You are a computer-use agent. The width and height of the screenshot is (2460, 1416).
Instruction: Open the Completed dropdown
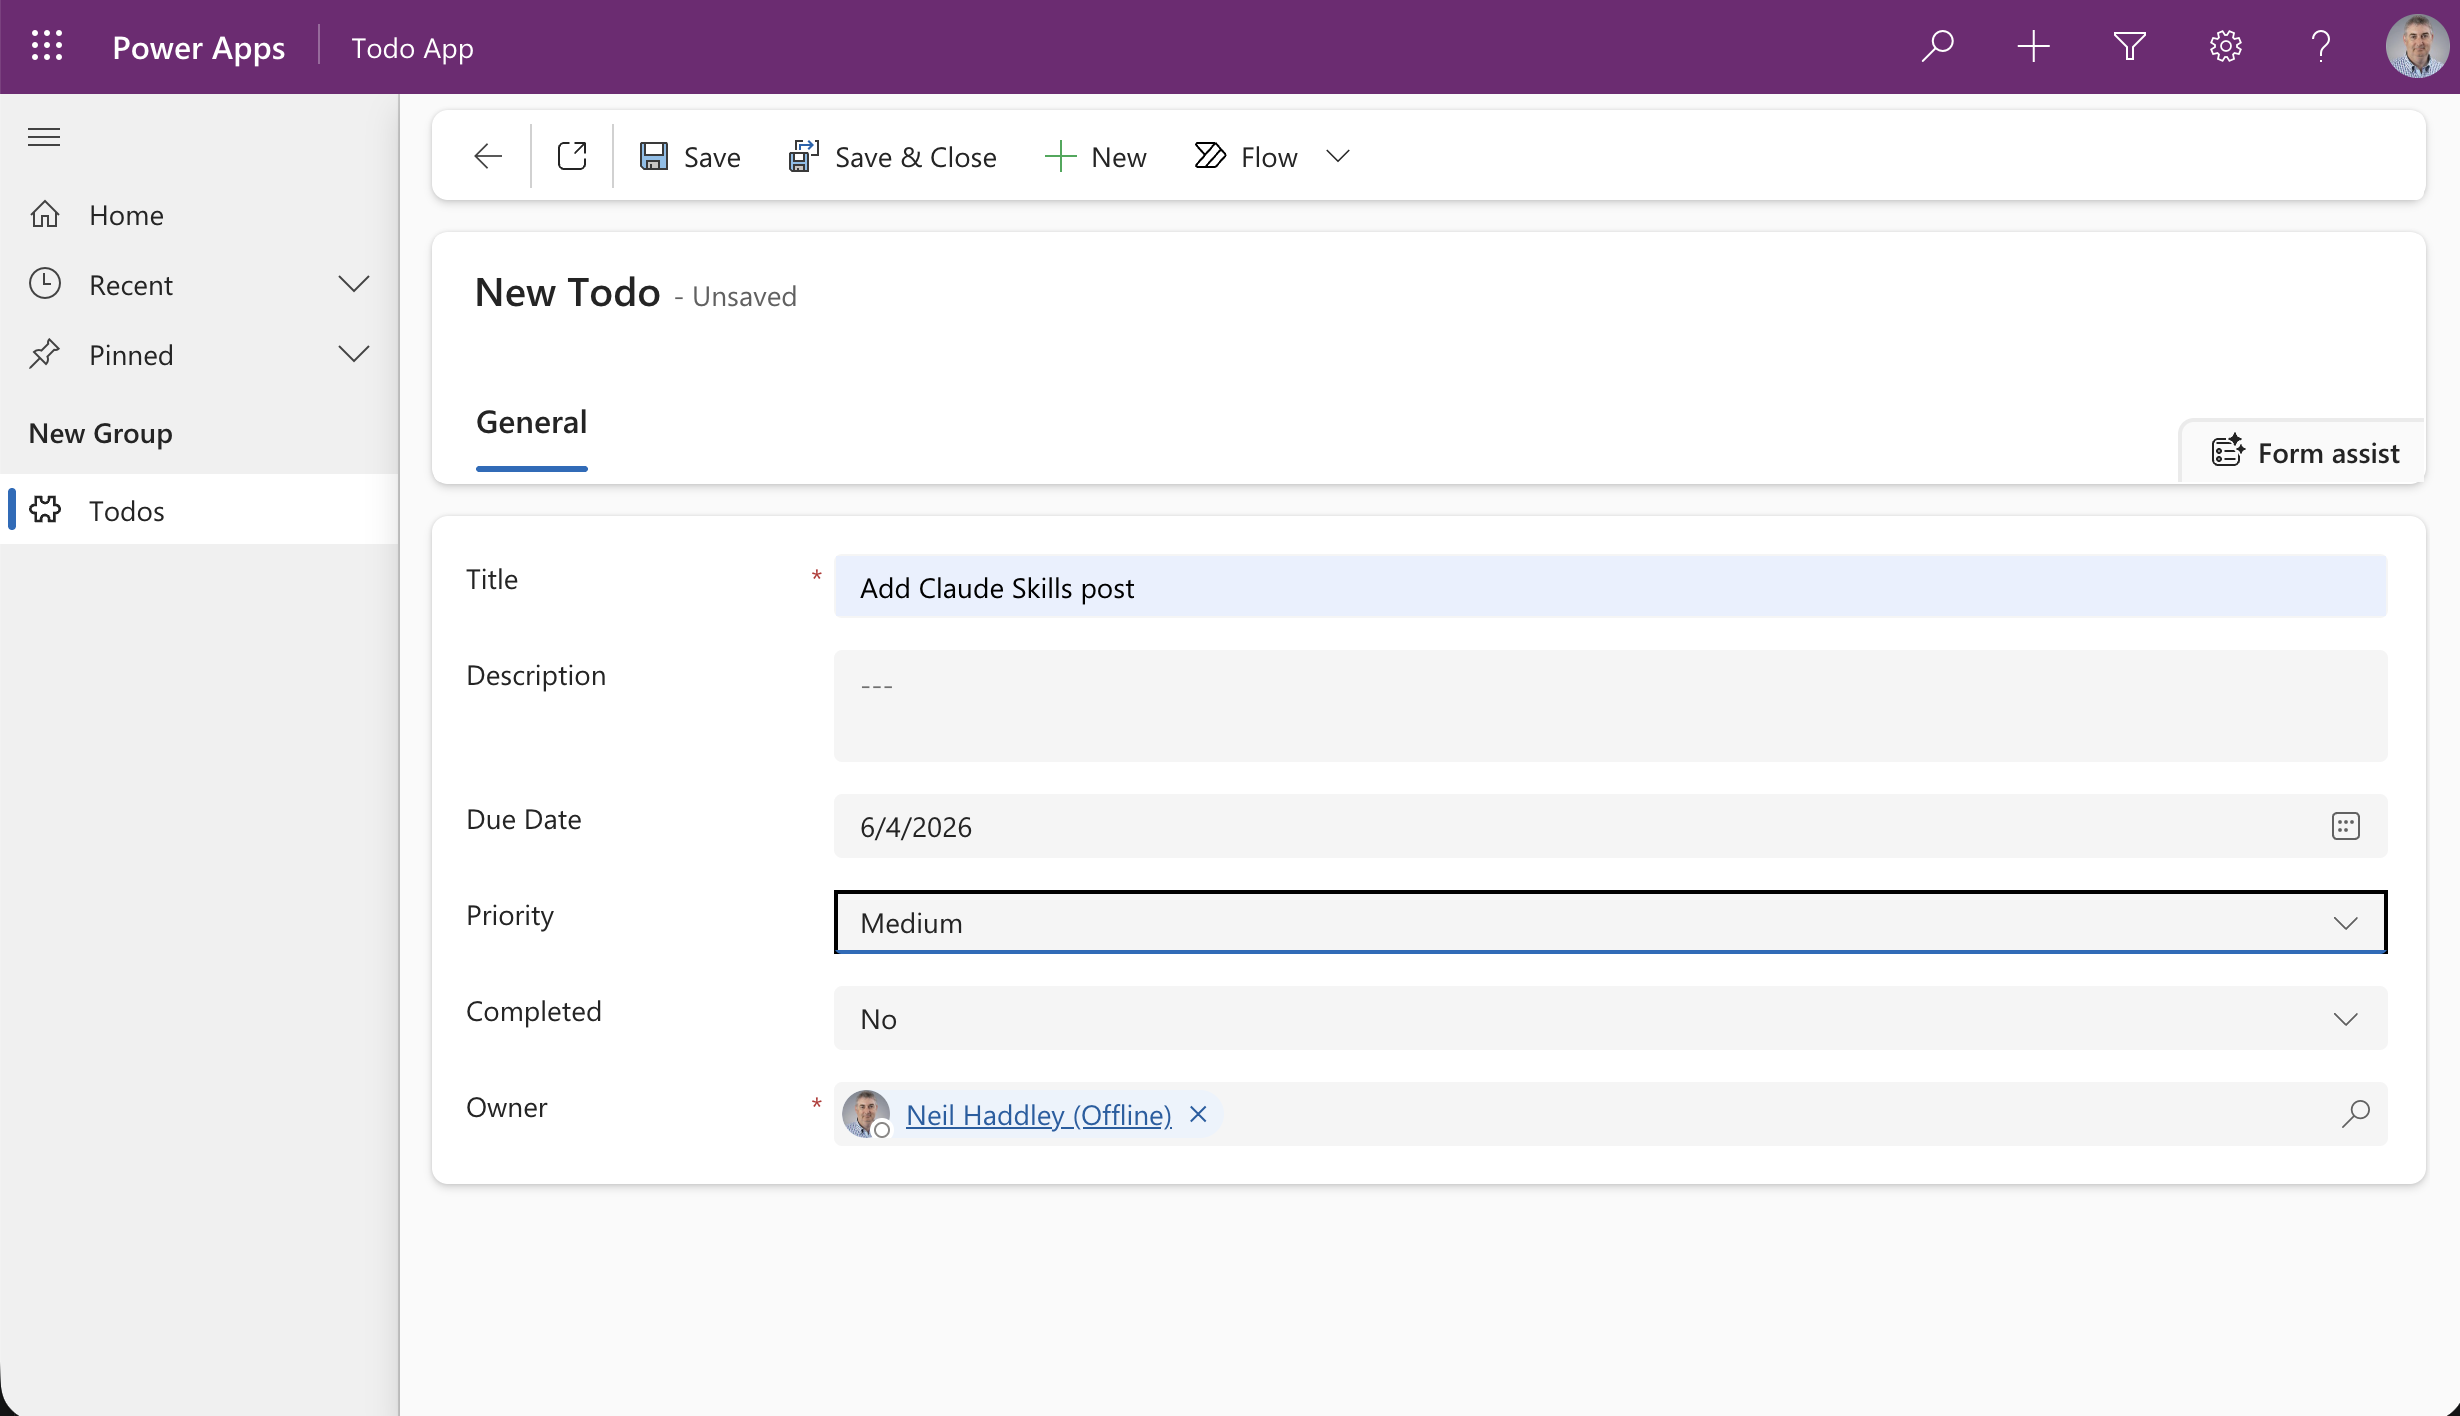coord(1611,1018)
